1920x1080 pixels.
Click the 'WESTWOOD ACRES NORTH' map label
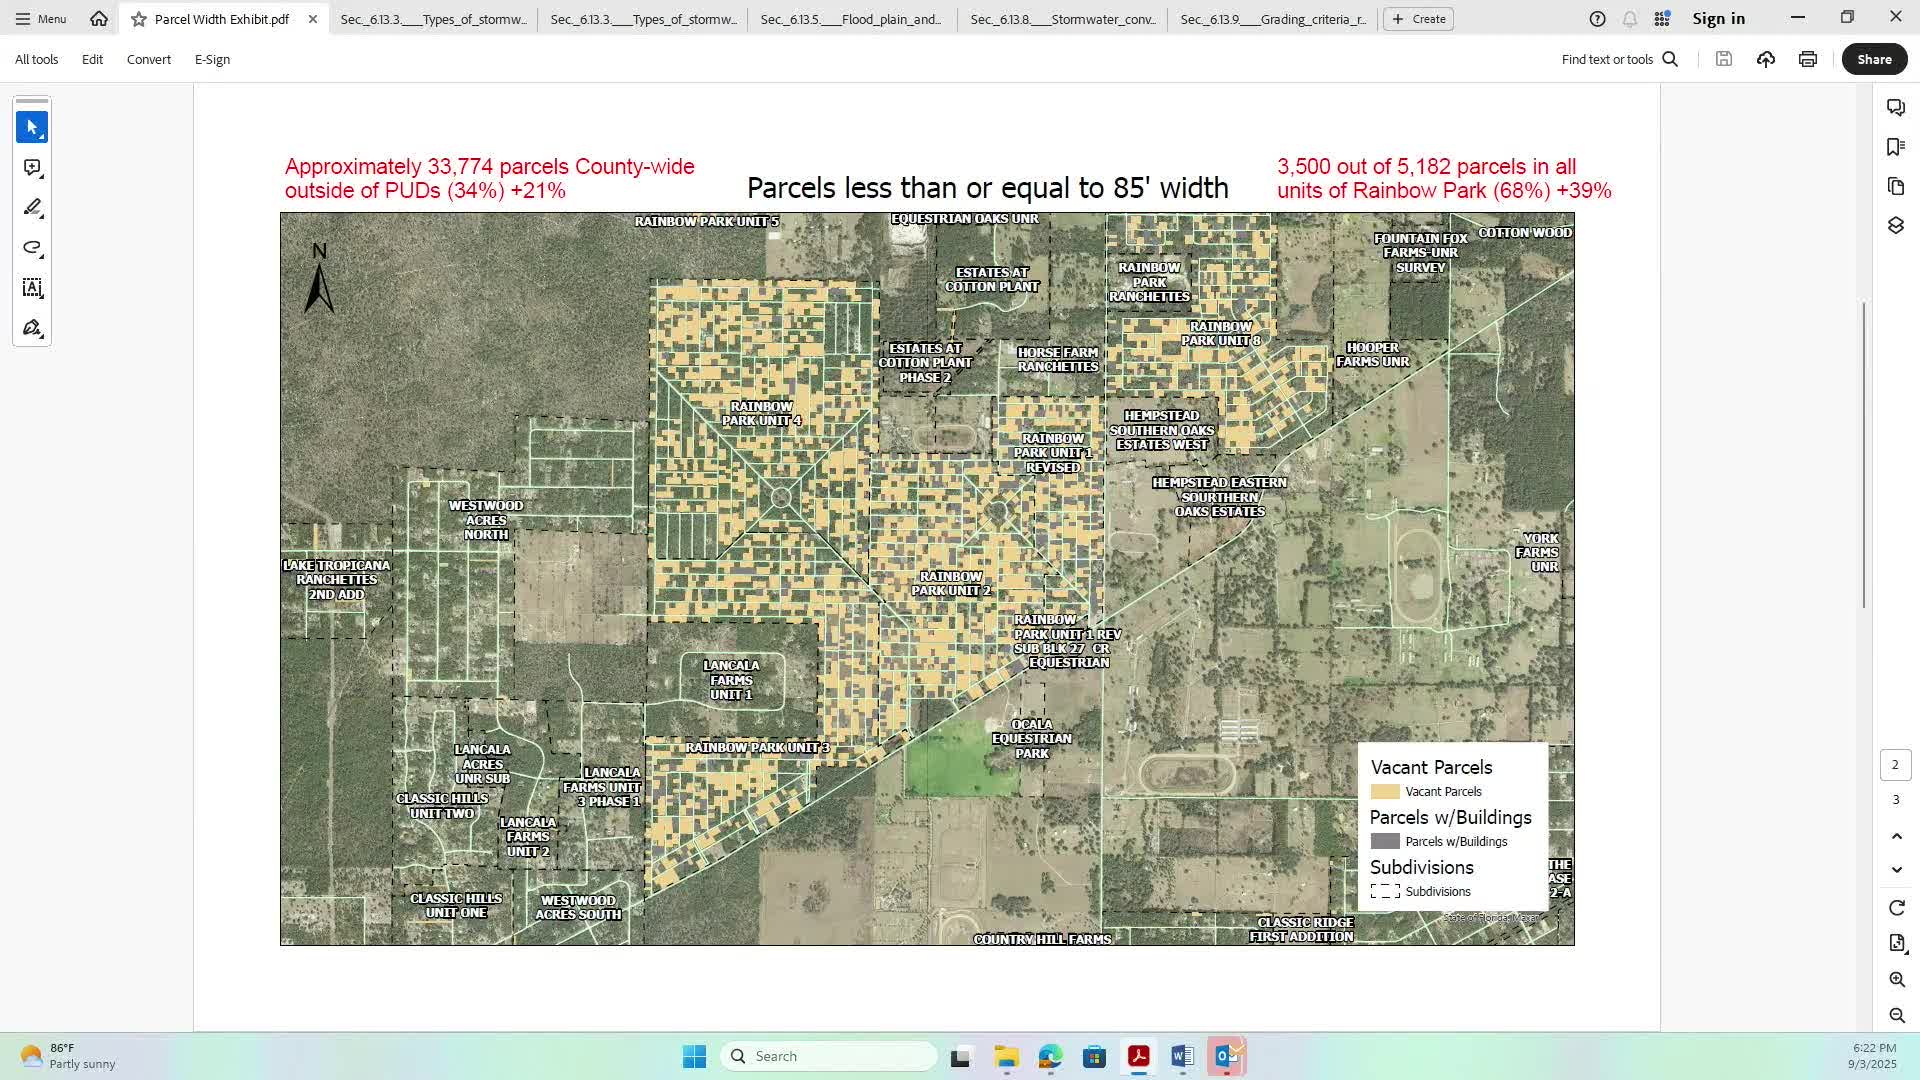486,520
